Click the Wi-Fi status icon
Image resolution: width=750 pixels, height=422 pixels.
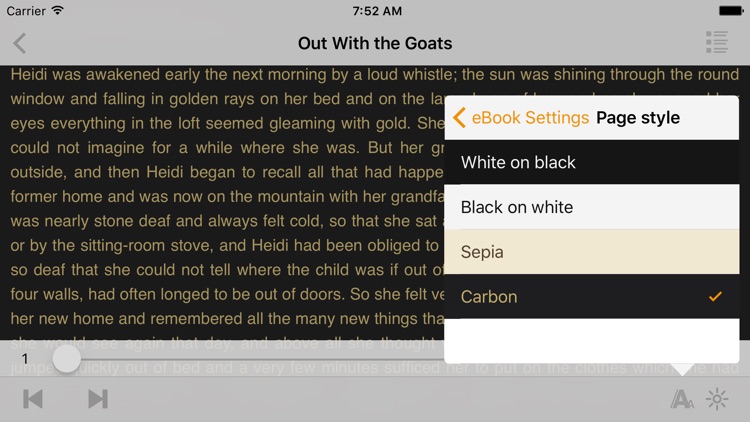pos(57,11)
